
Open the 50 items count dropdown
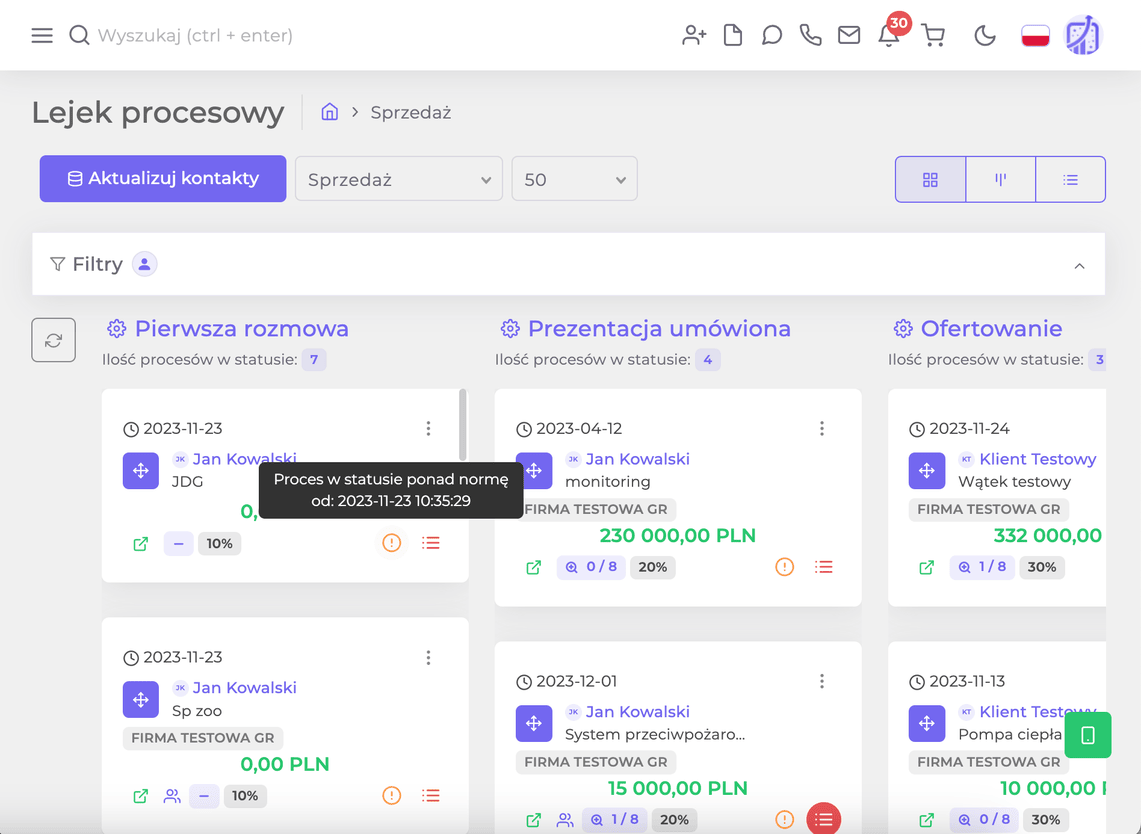(x=574, y=179)
